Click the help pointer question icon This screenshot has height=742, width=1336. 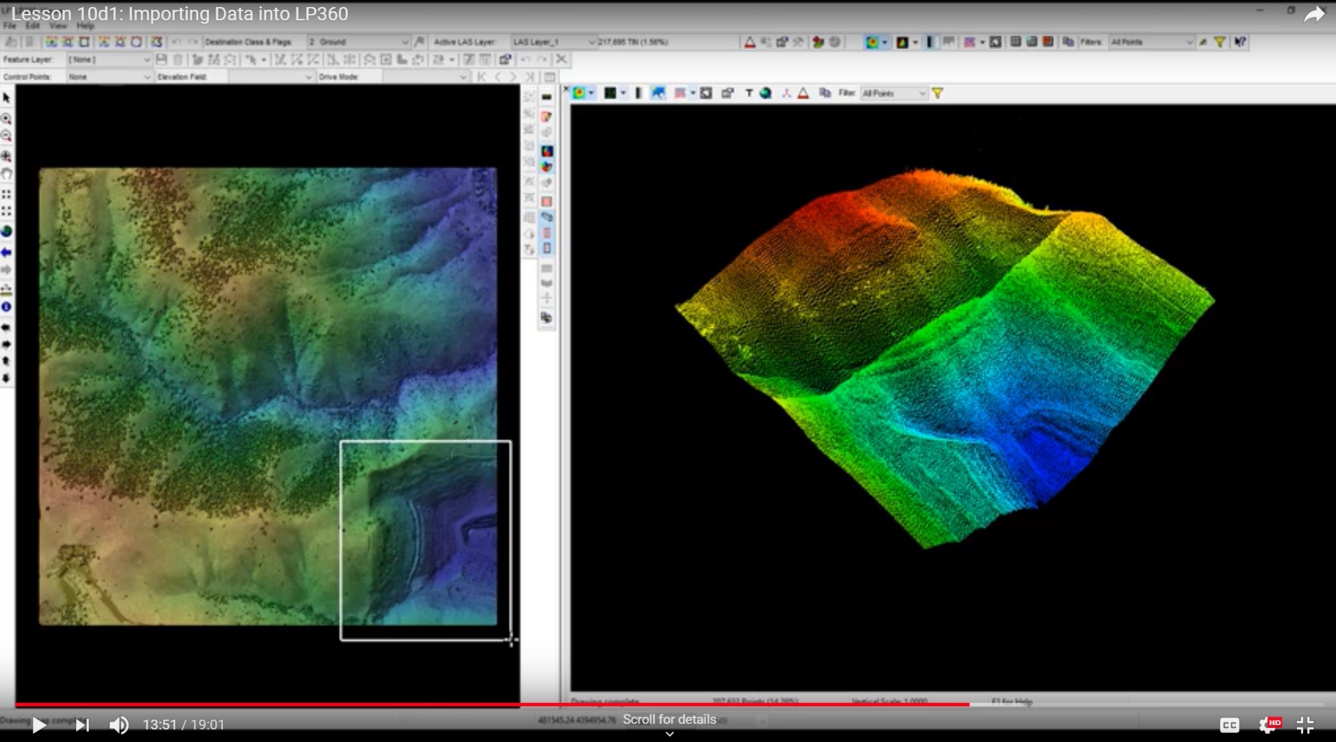(1240, 42)
